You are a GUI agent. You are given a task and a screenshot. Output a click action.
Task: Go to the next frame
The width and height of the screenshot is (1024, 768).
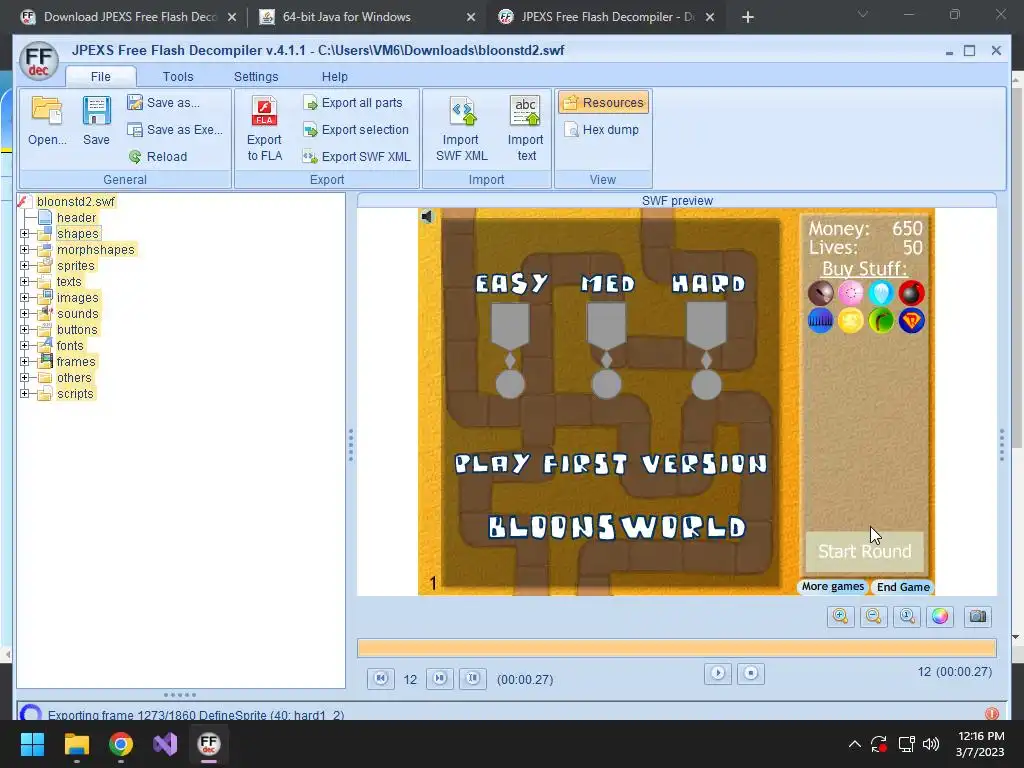440,679
